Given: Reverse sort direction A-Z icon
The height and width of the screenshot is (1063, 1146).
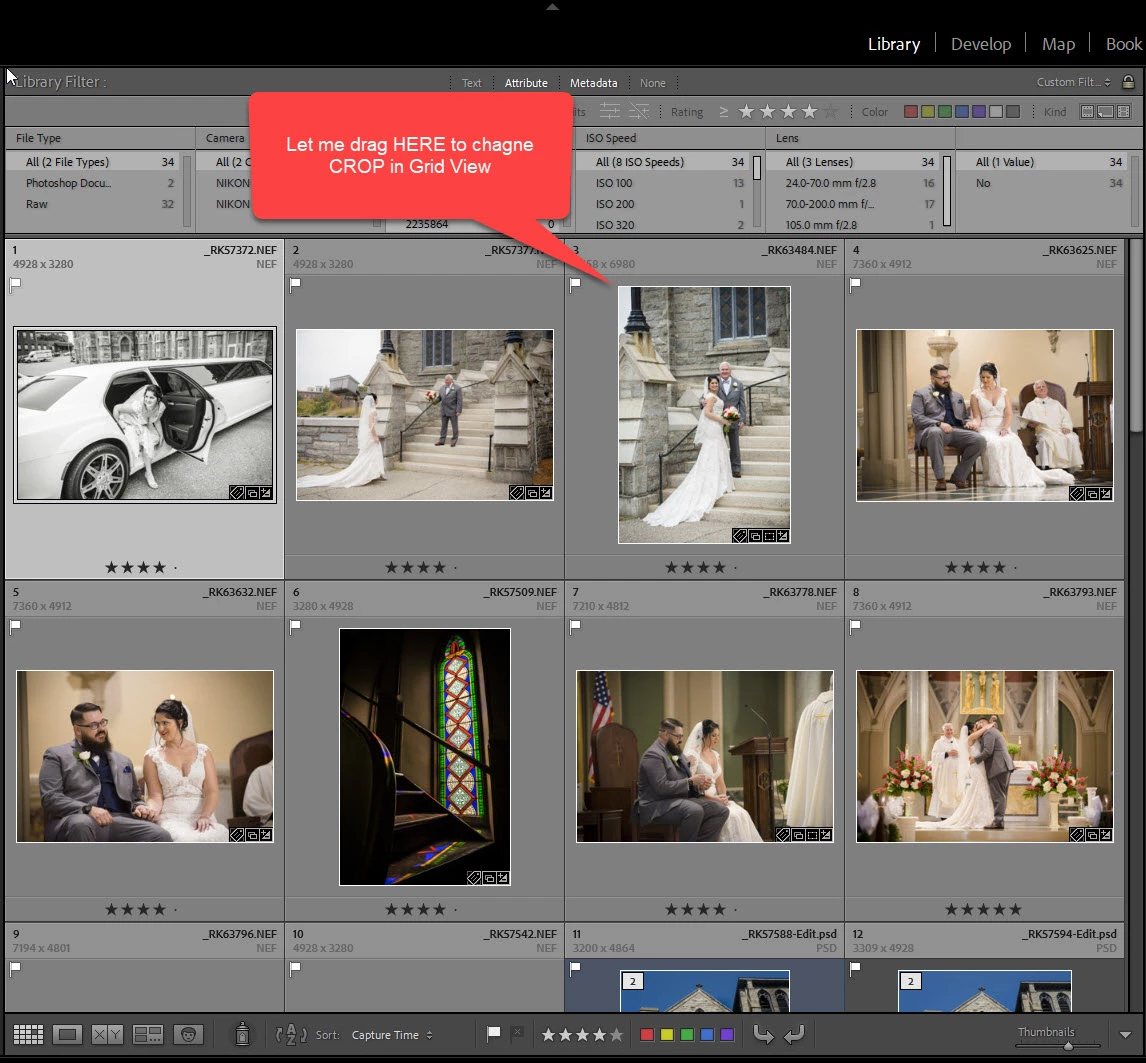Looking at the screenshot, I should [x=291, y=1034].
